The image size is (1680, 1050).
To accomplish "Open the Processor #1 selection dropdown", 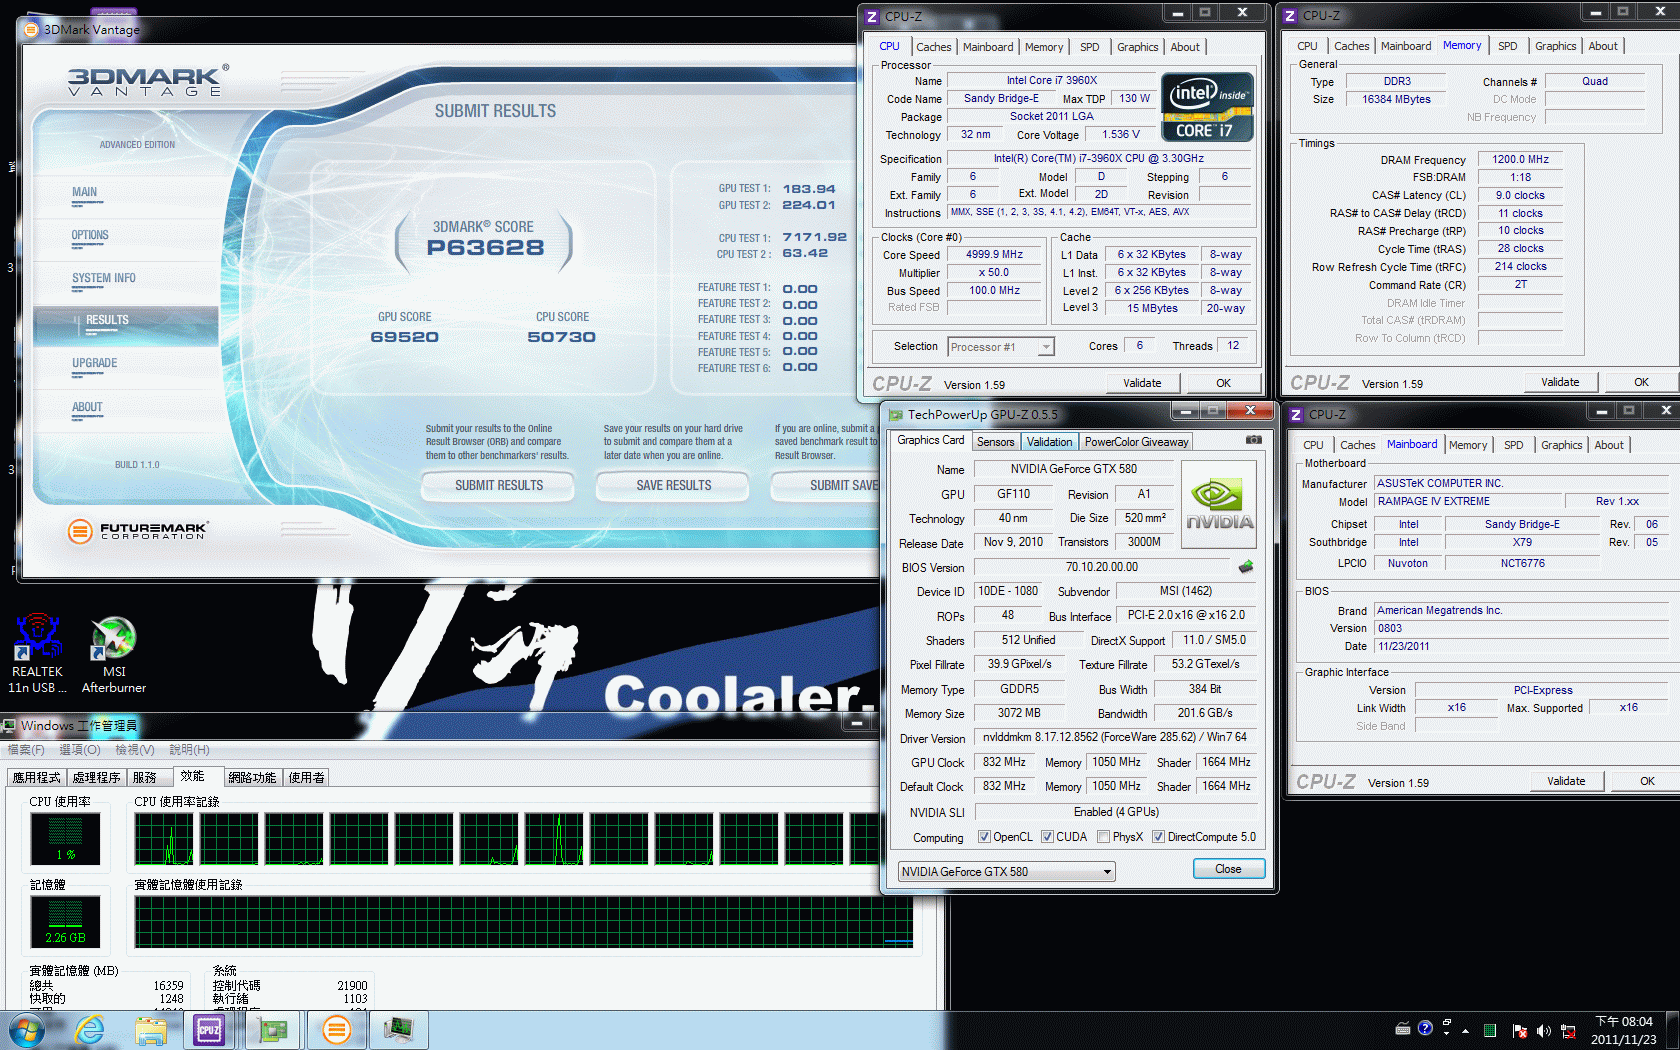I will coord(1001,347).
